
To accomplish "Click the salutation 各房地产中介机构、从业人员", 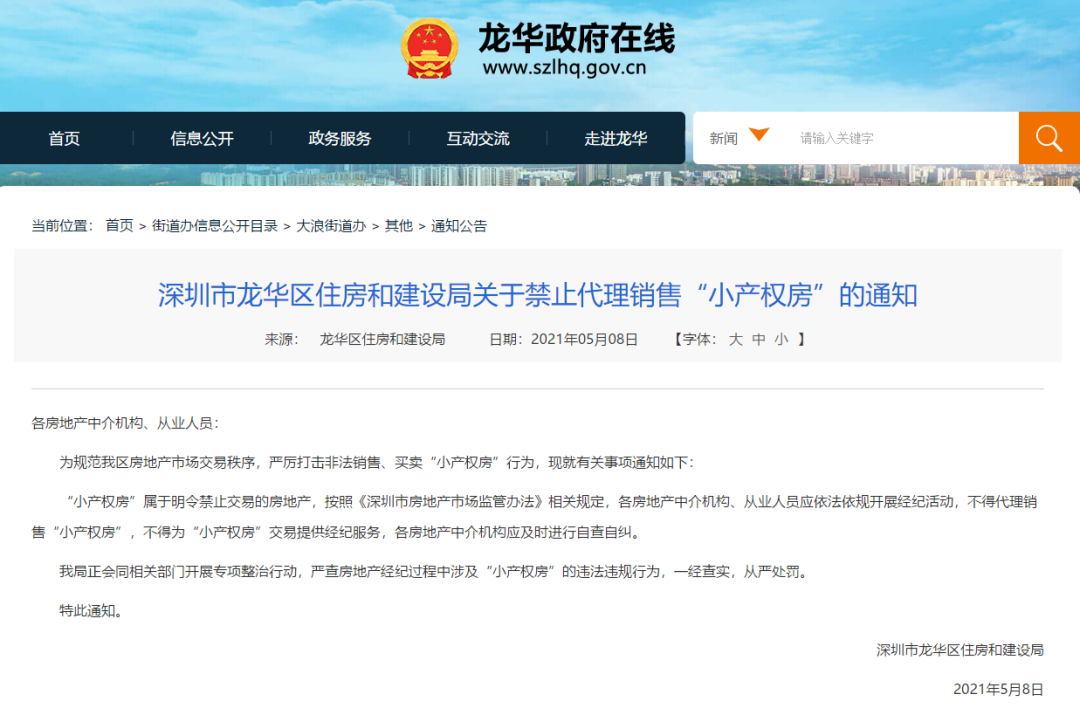I will coord(125,423).
